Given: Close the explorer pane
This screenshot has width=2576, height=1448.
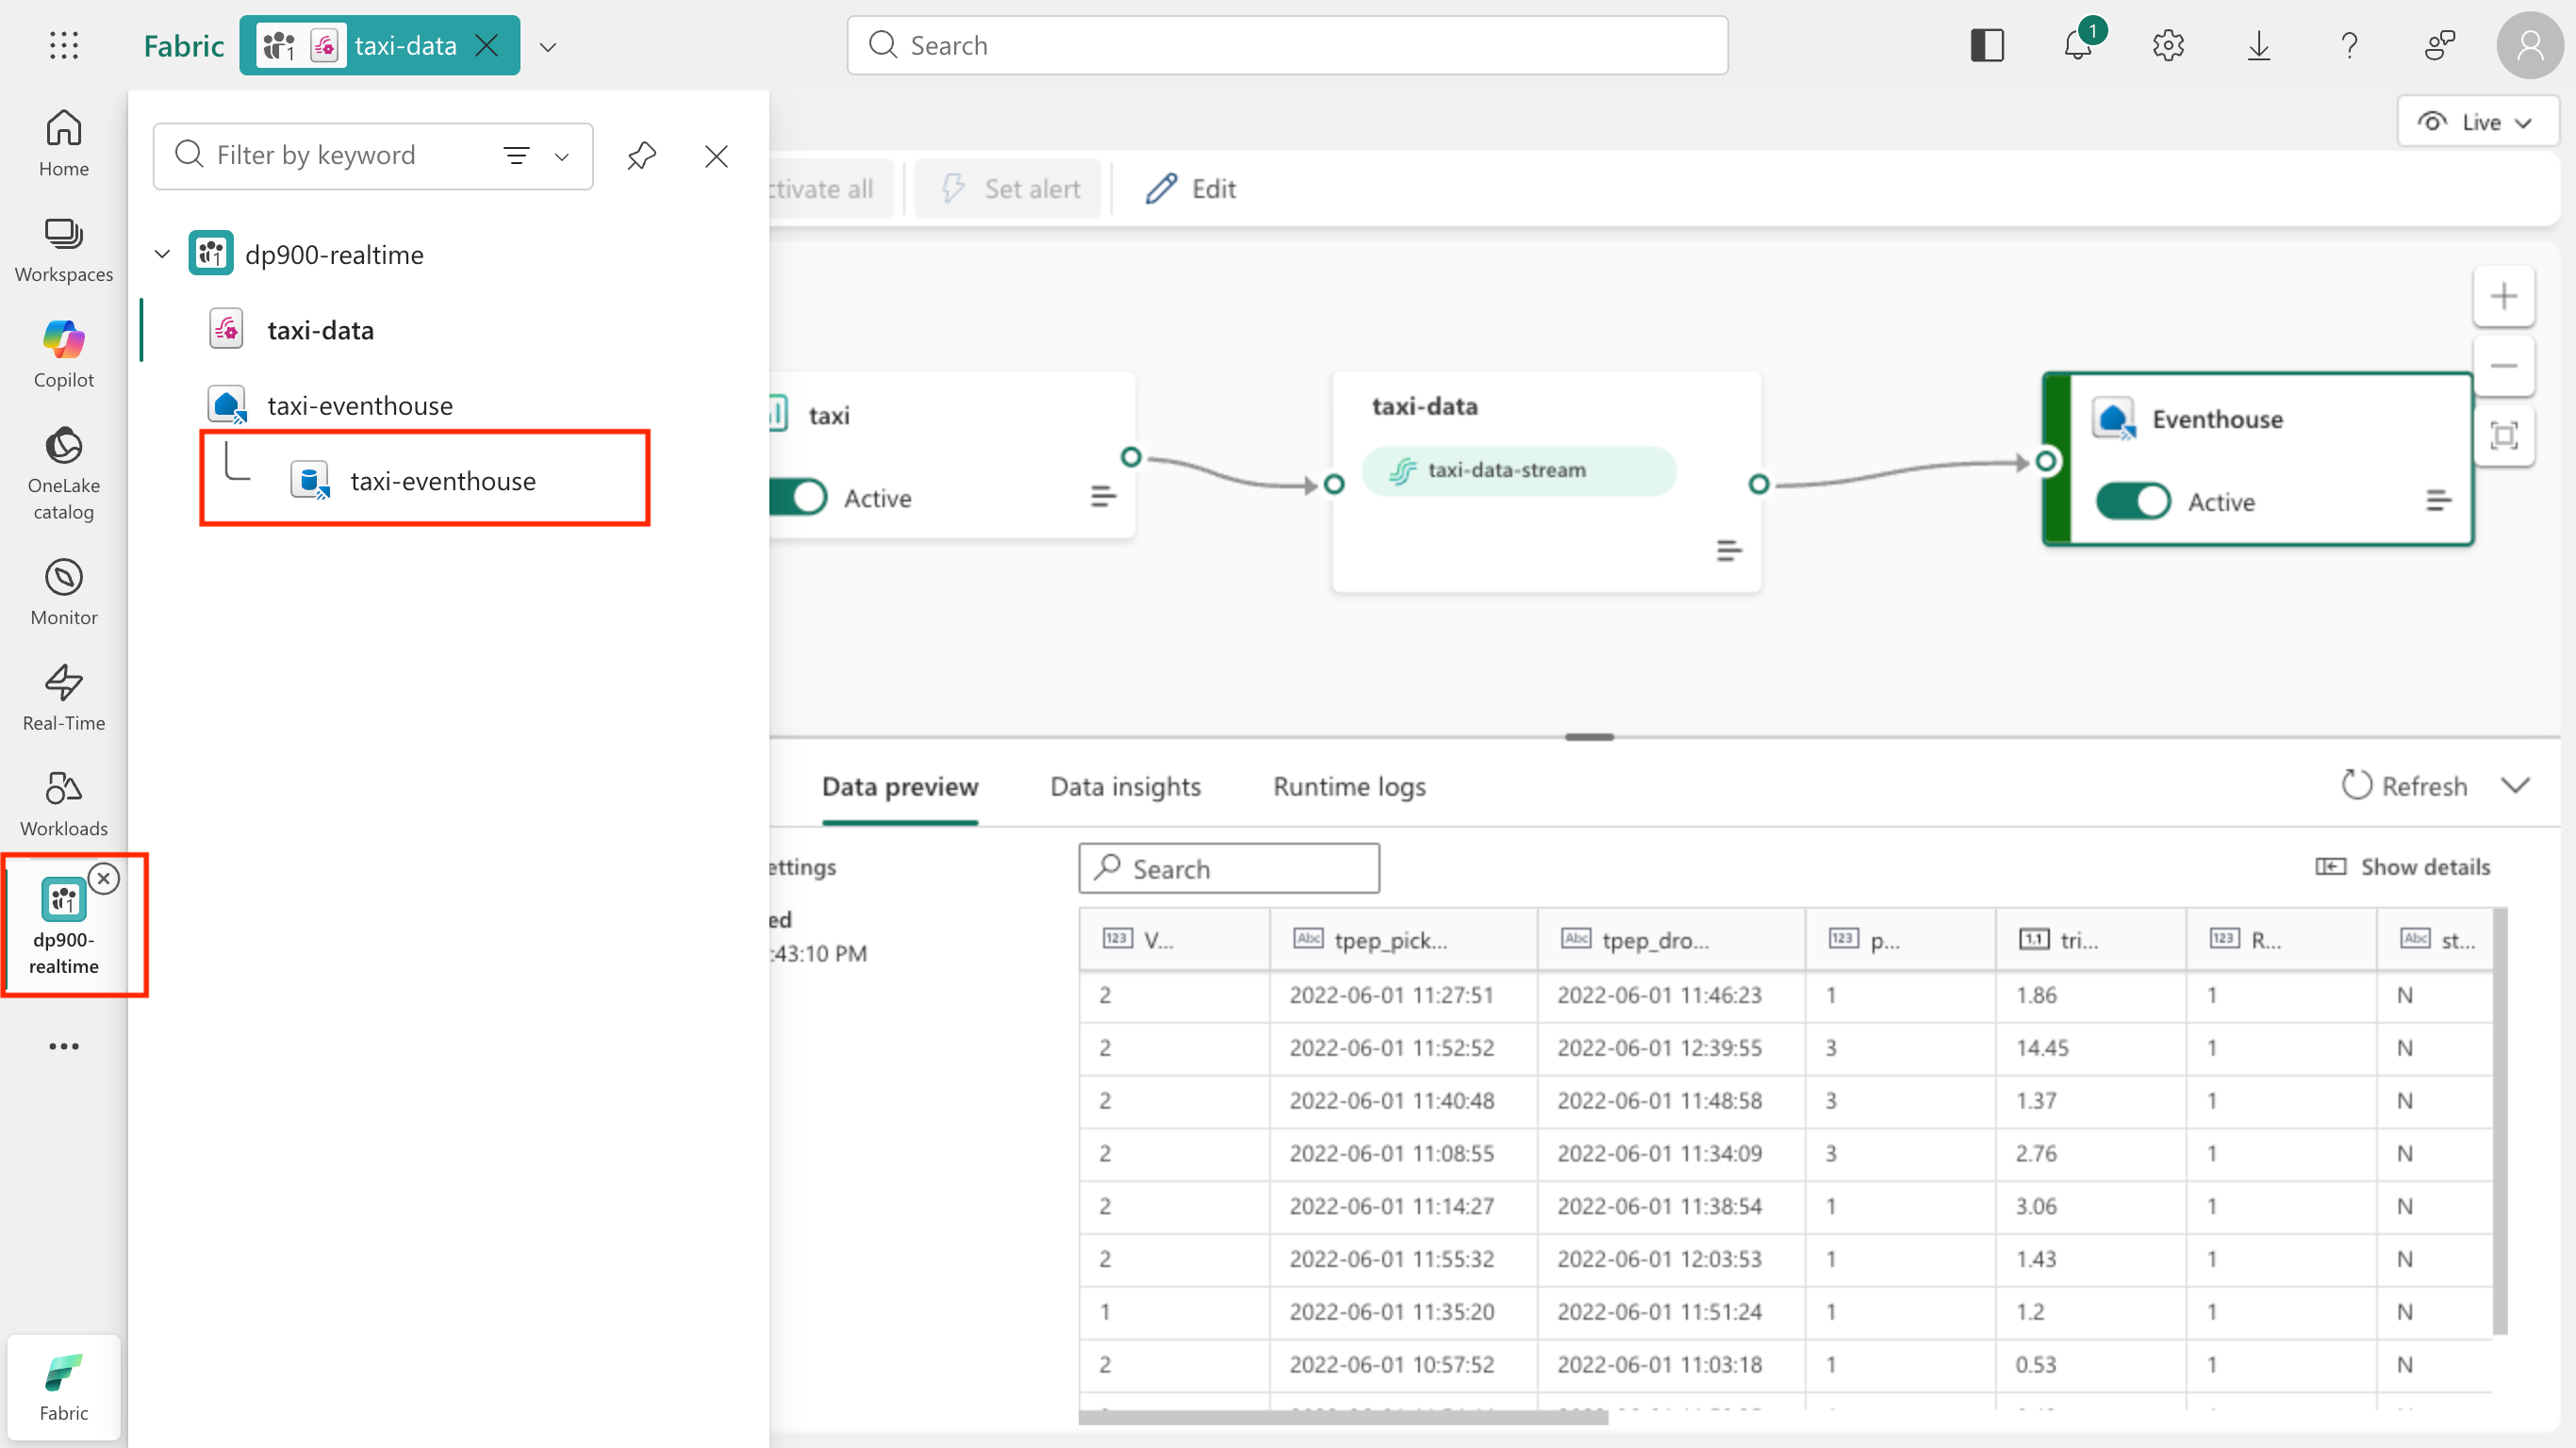Looking at the screenshot, I should point(716,156).
